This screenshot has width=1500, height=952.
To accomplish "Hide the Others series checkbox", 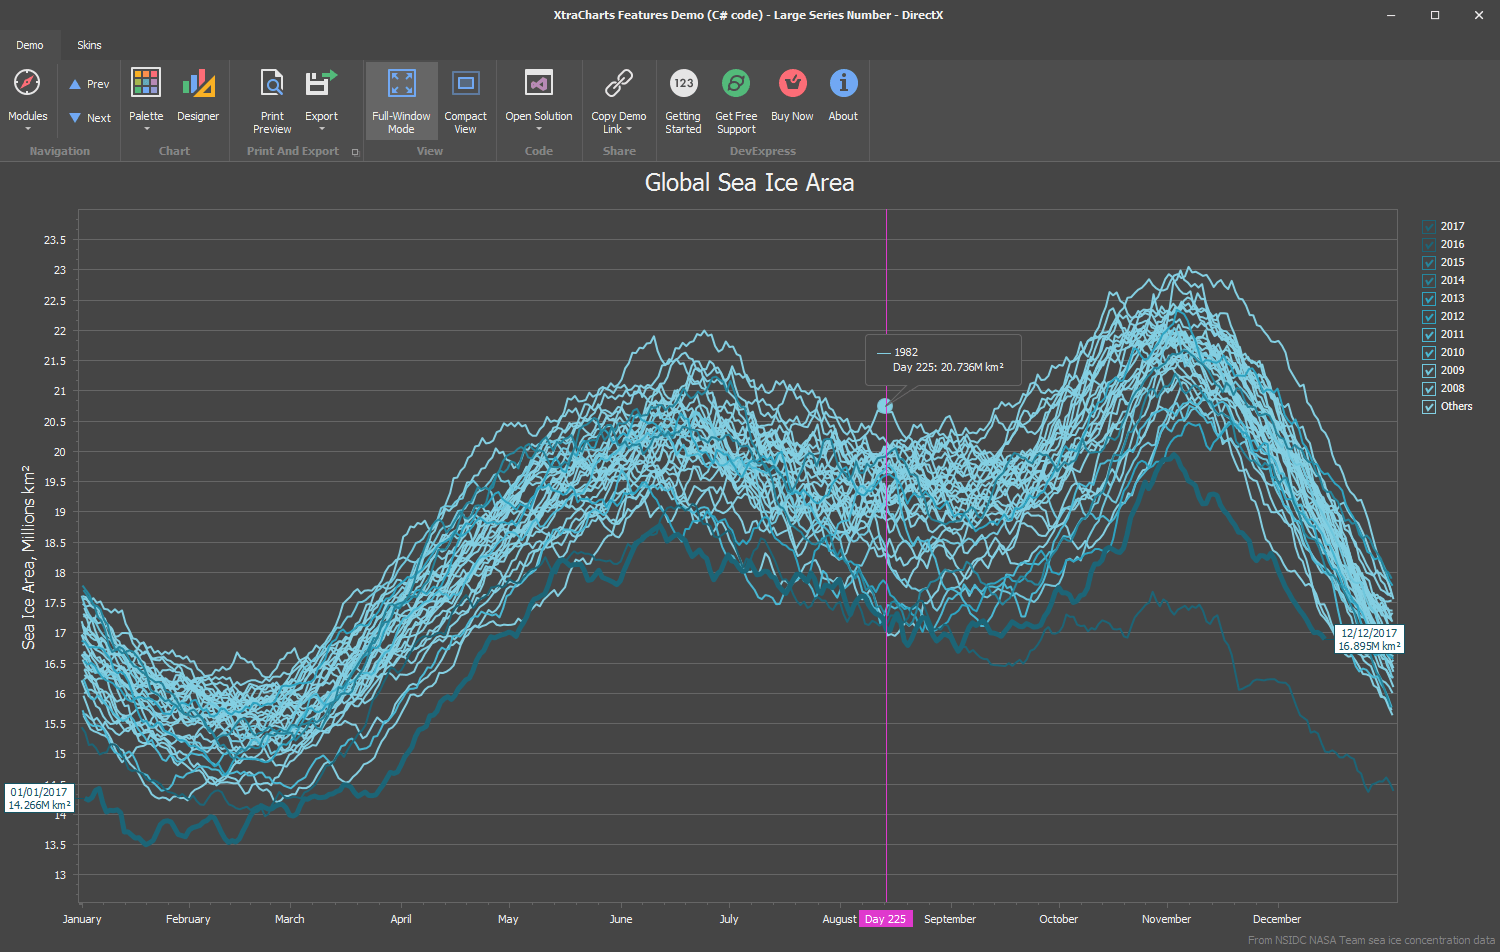I will pos(1429,407).
